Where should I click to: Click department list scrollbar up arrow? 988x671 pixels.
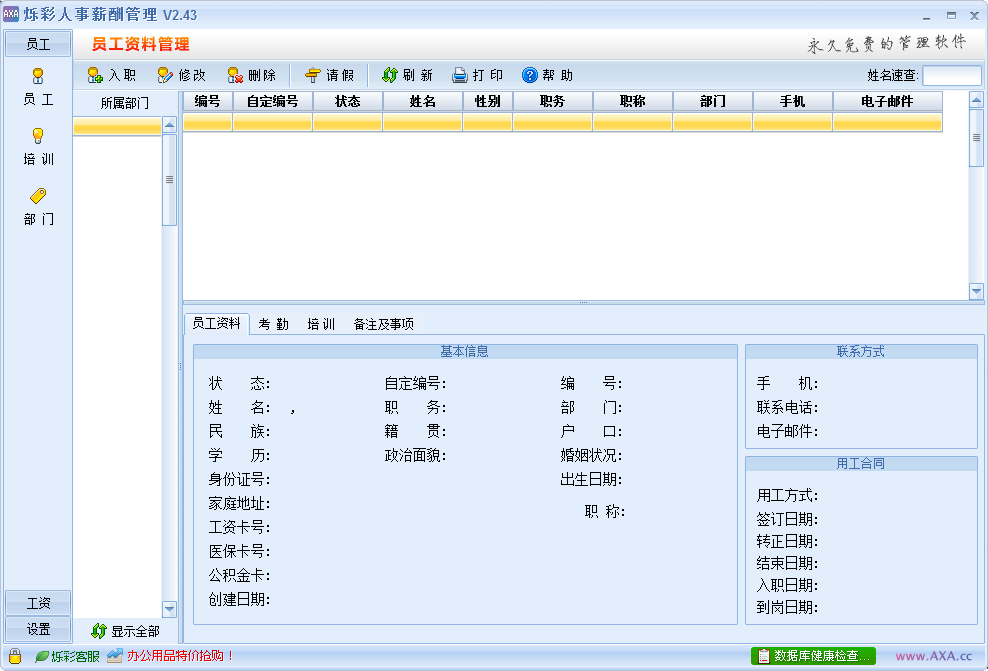pos(169,125)
